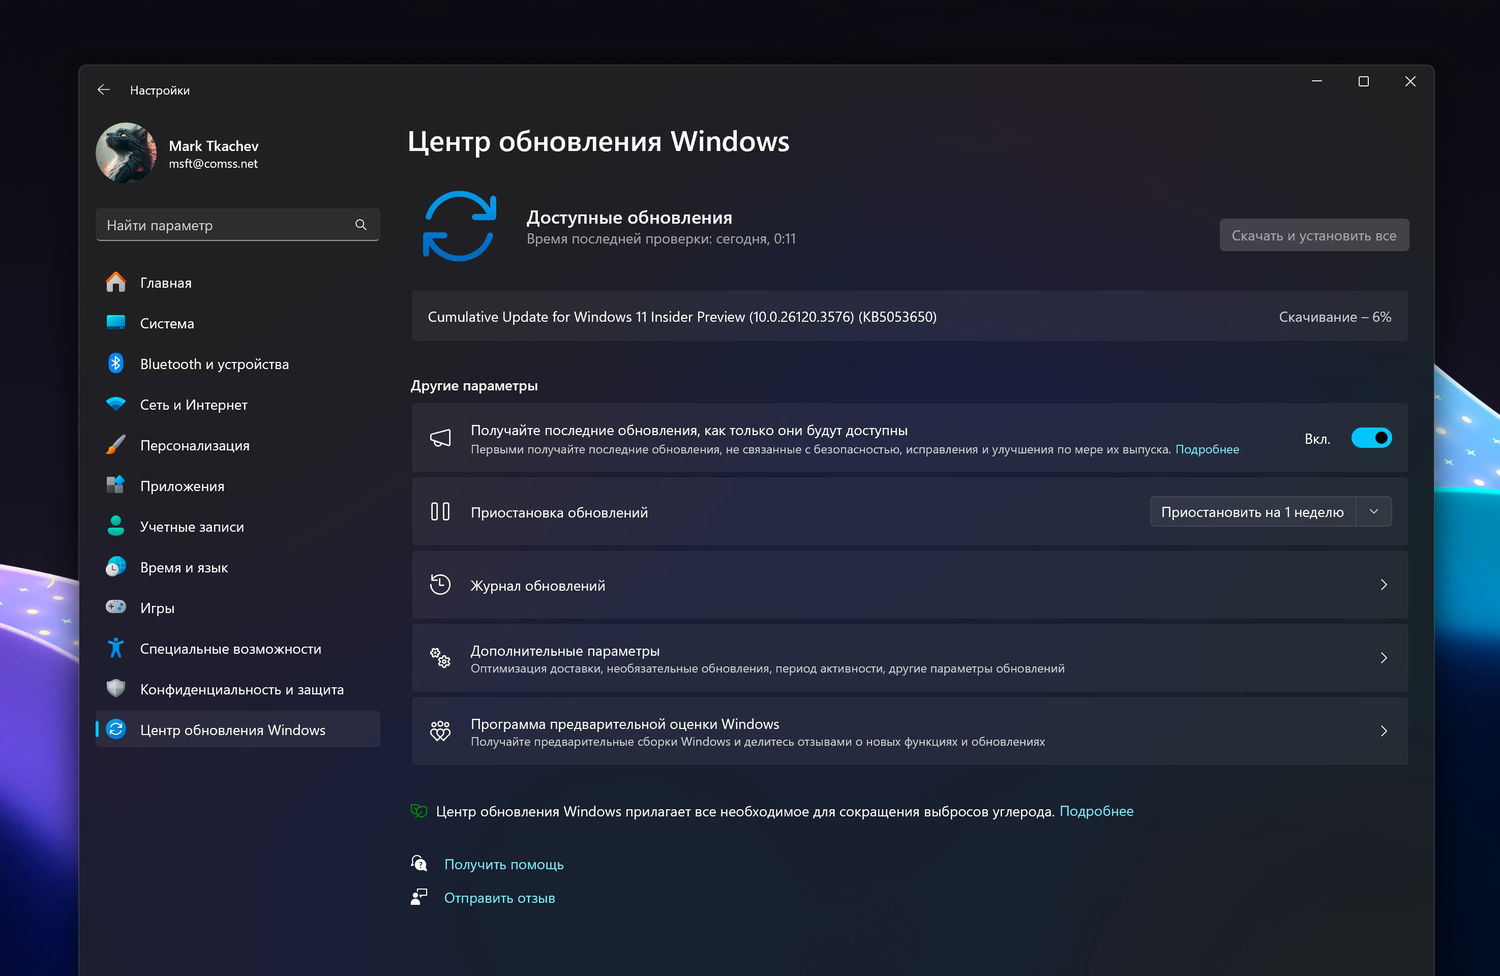This screenshot has width=1500, height=976.
Task: Click the Найти параметр search field
Action: [238, 225]
